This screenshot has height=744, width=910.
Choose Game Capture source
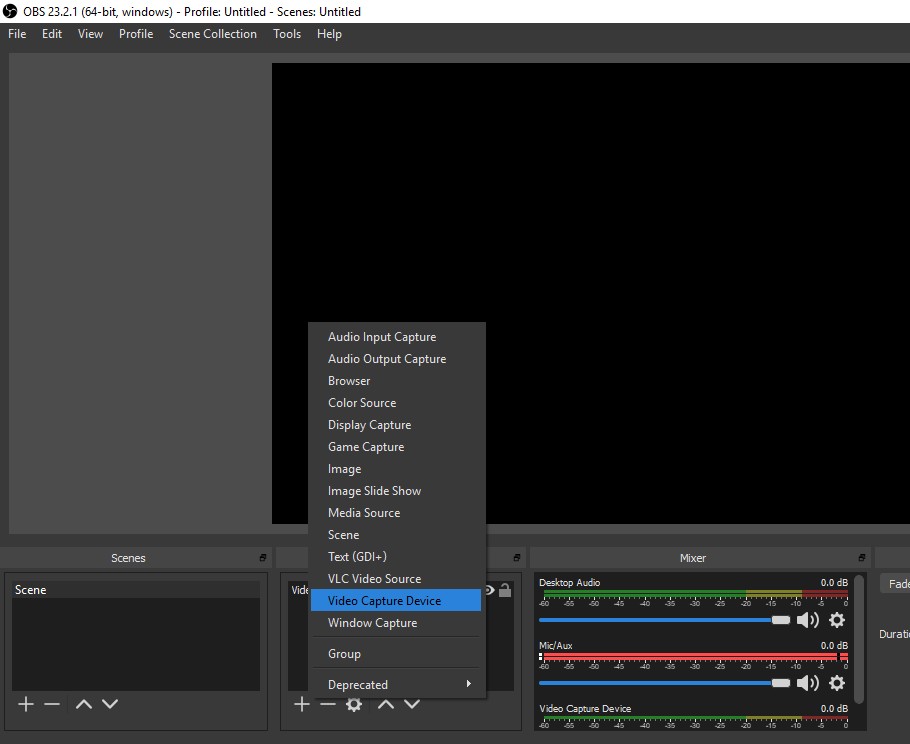396,447
